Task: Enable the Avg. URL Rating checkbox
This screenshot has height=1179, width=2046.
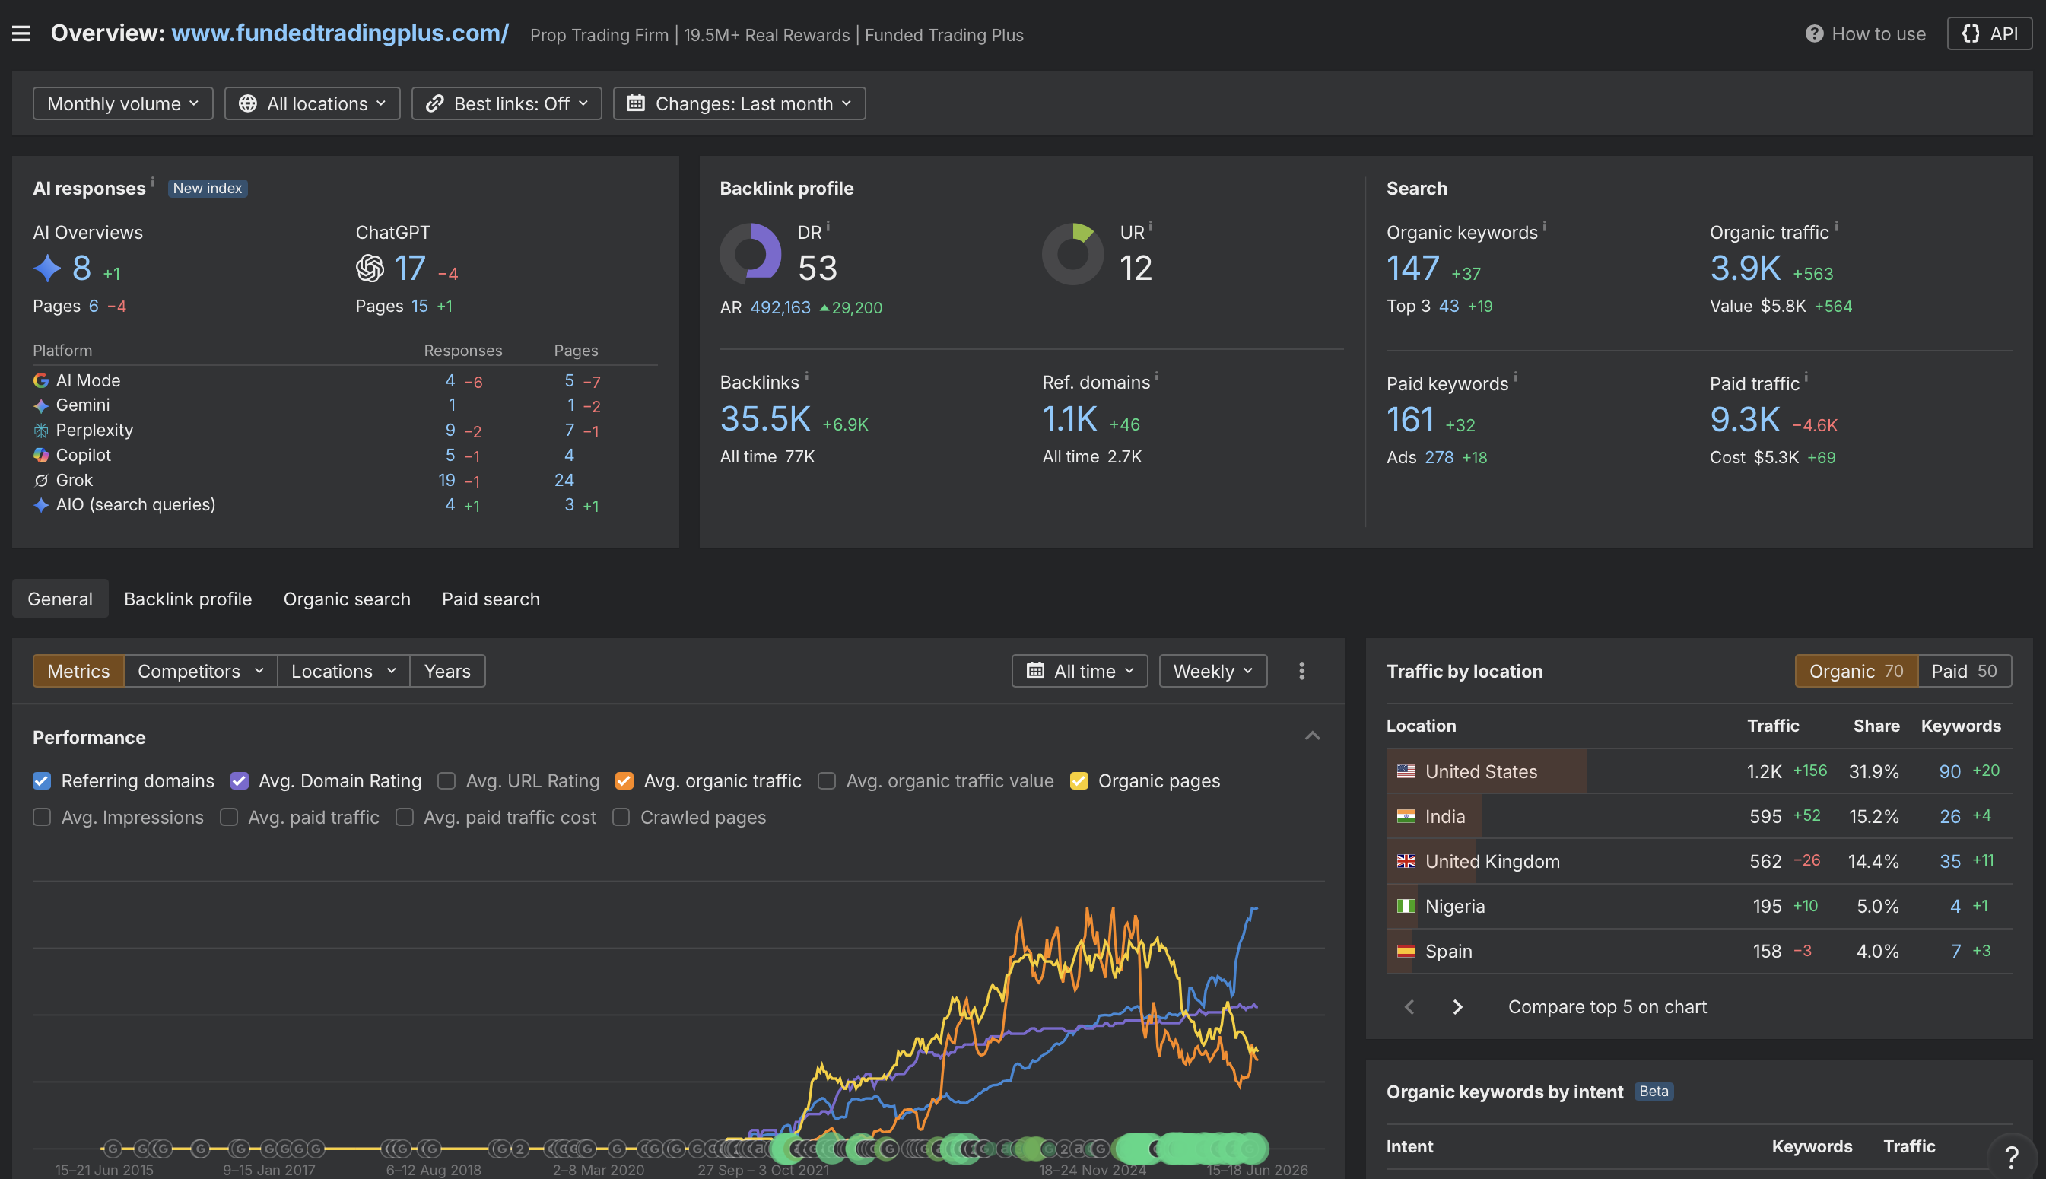Action: pyautogui.click(x=447, y=781)
